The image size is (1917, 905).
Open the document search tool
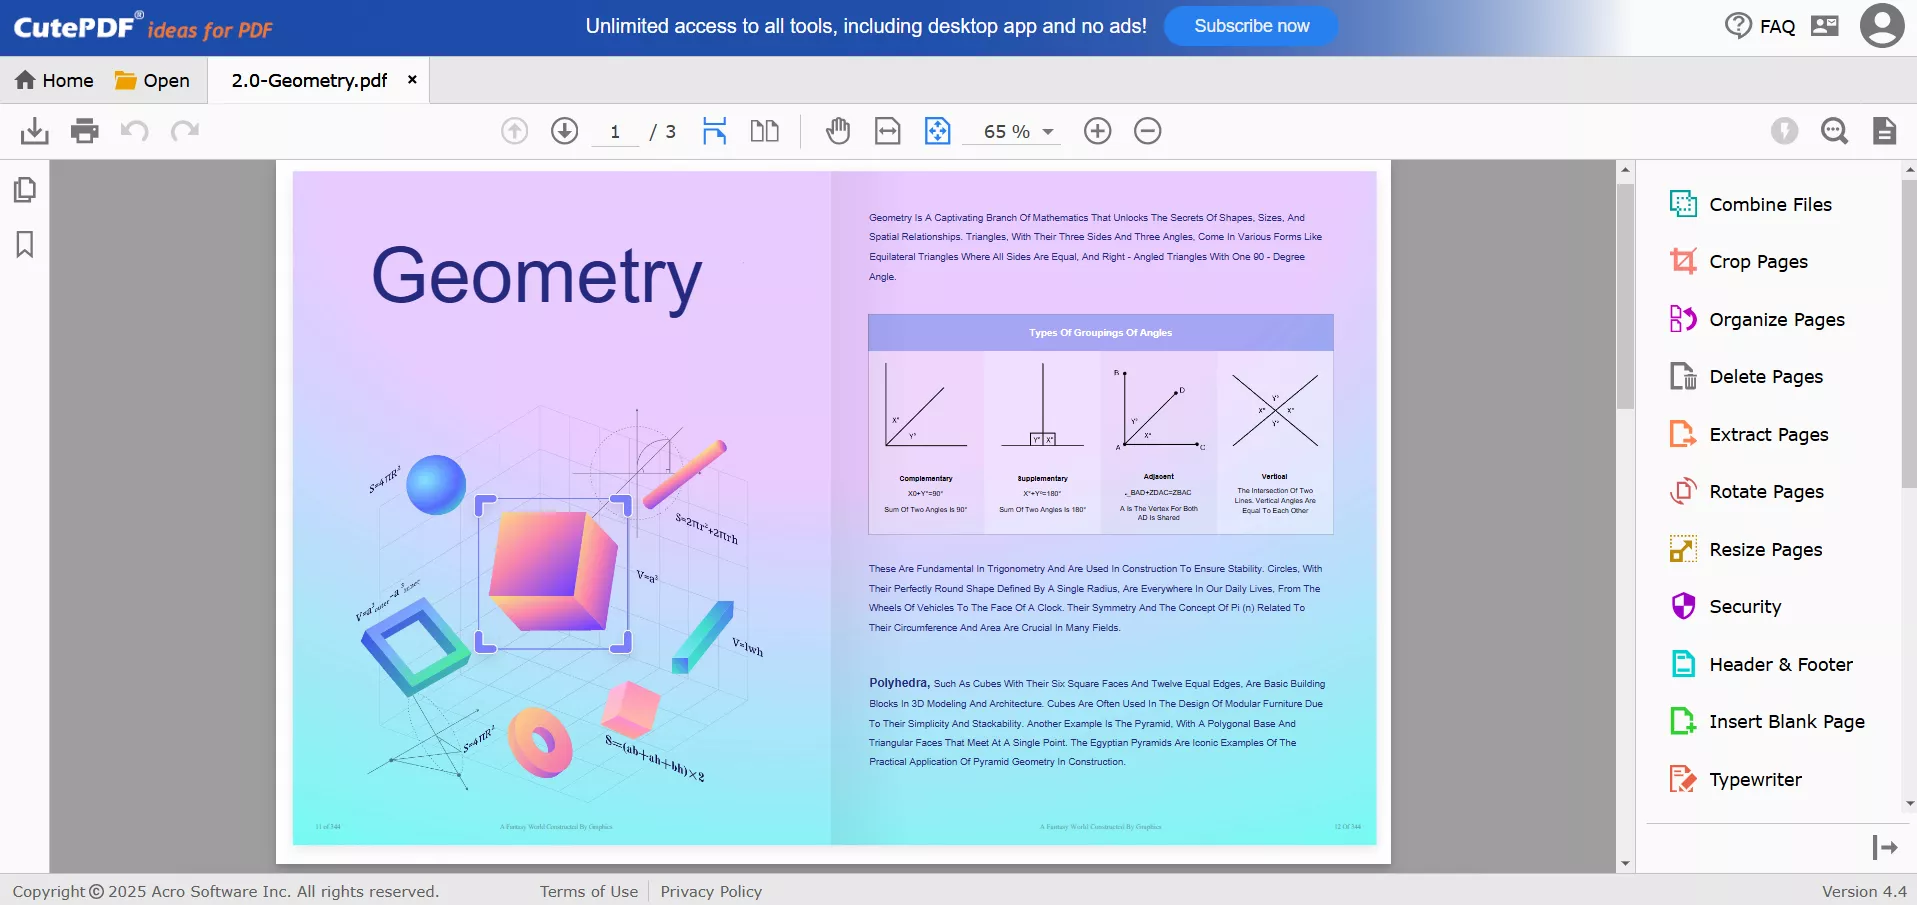[x=1836, y=130]
